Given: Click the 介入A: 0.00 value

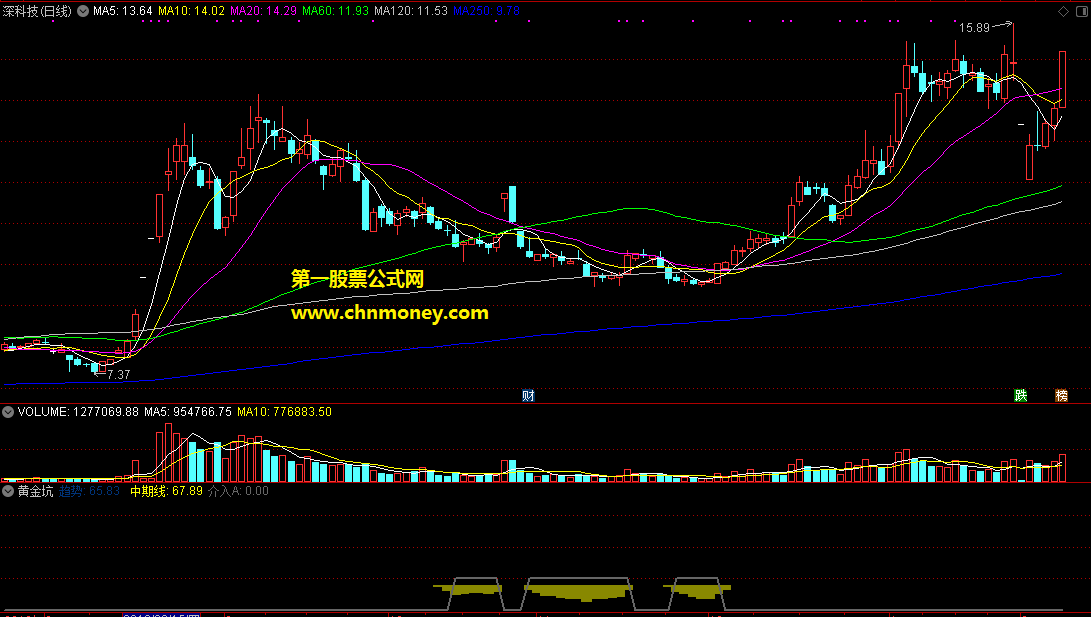Looking at the screenshot, I should pyautogui.click(x=238, y=491).
